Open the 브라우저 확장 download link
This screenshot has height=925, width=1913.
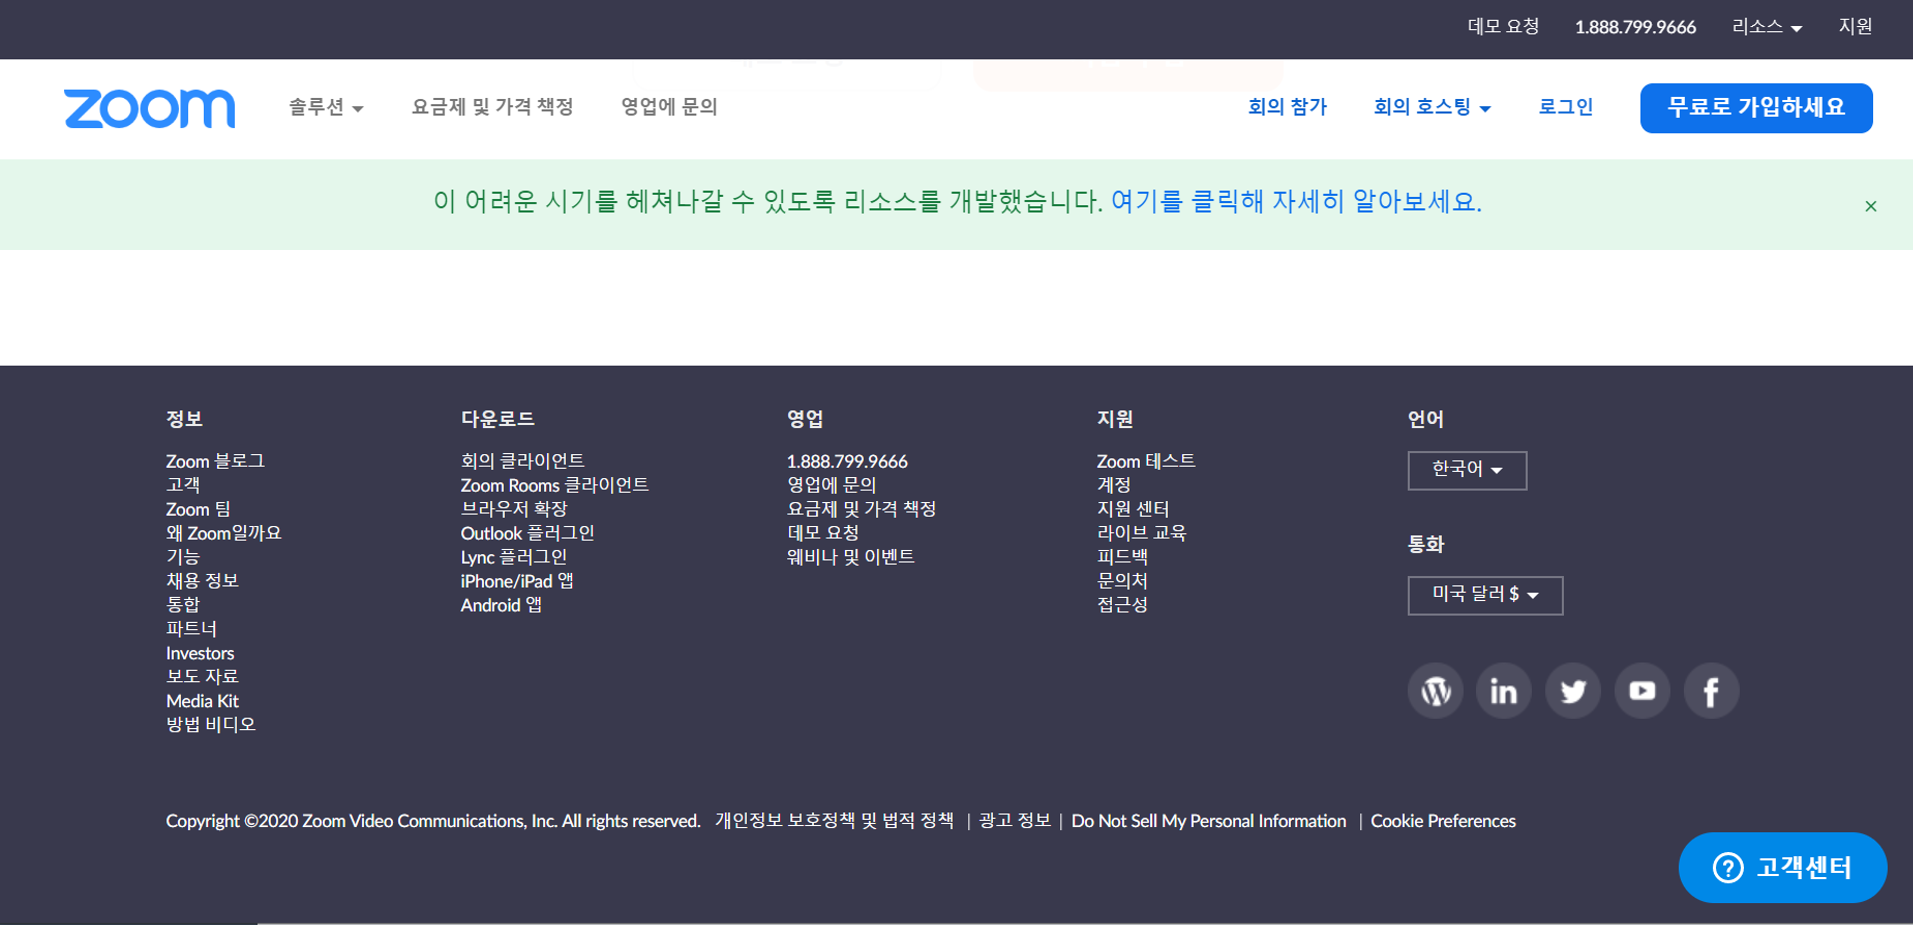click(514, 509)
